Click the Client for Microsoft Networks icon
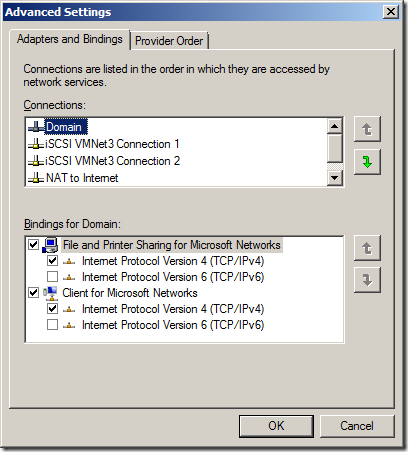The height and width of the screenshot is (452, 408). pos(50,293)
